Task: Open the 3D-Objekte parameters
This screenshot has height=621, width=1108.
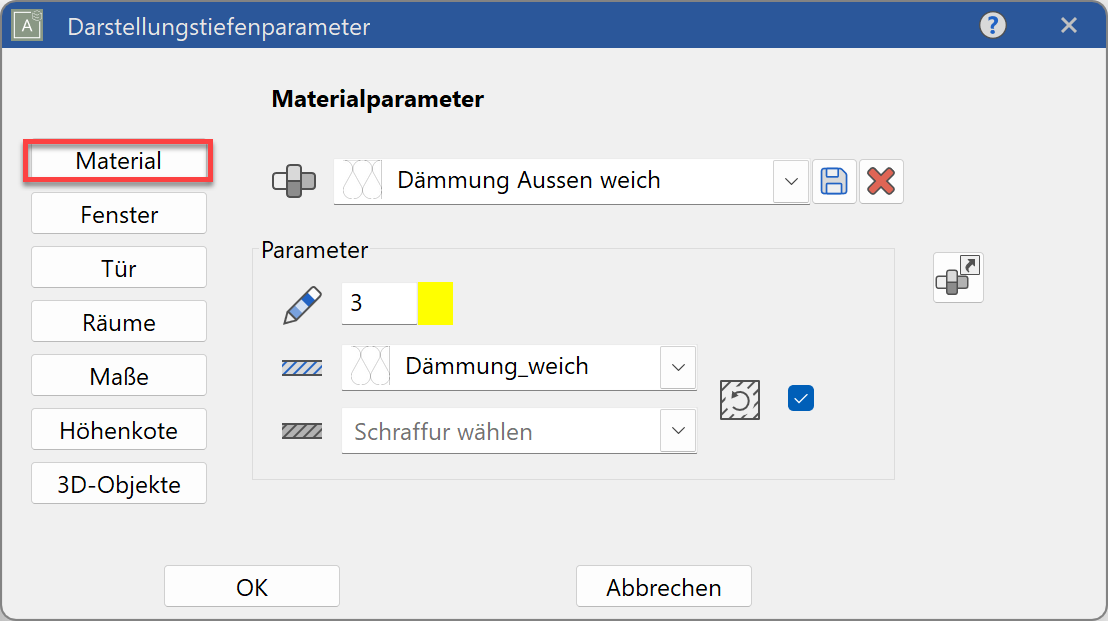Action: point(118,483)
